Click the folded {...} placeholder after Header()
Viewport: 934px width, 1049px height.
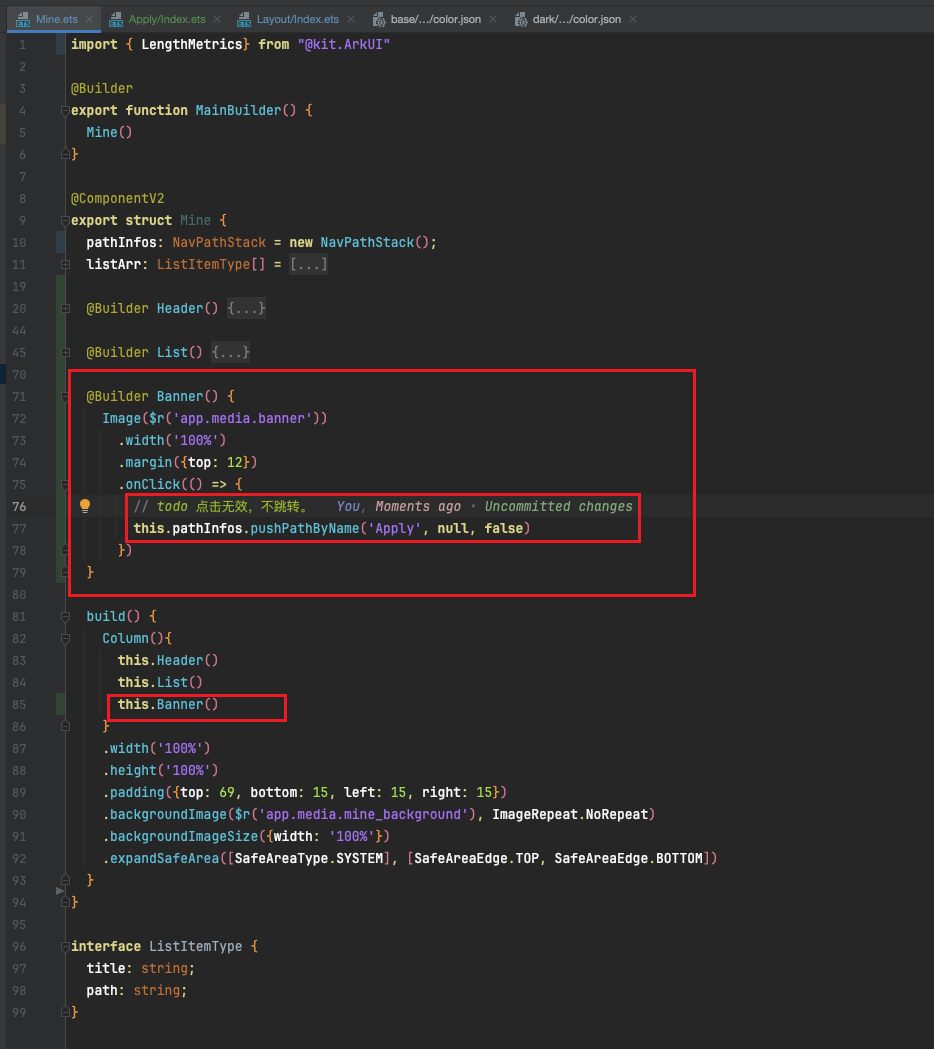(246, 308)
